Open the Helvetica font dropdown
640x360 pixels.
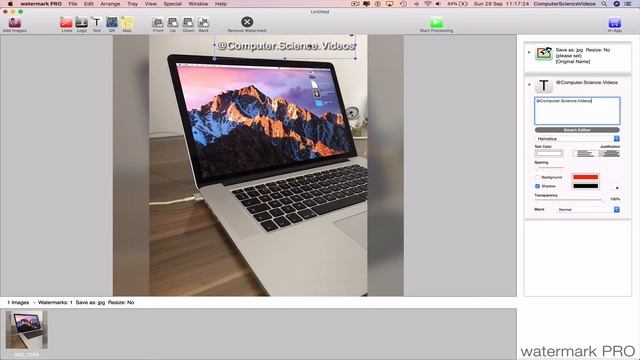tap(577, 139)
